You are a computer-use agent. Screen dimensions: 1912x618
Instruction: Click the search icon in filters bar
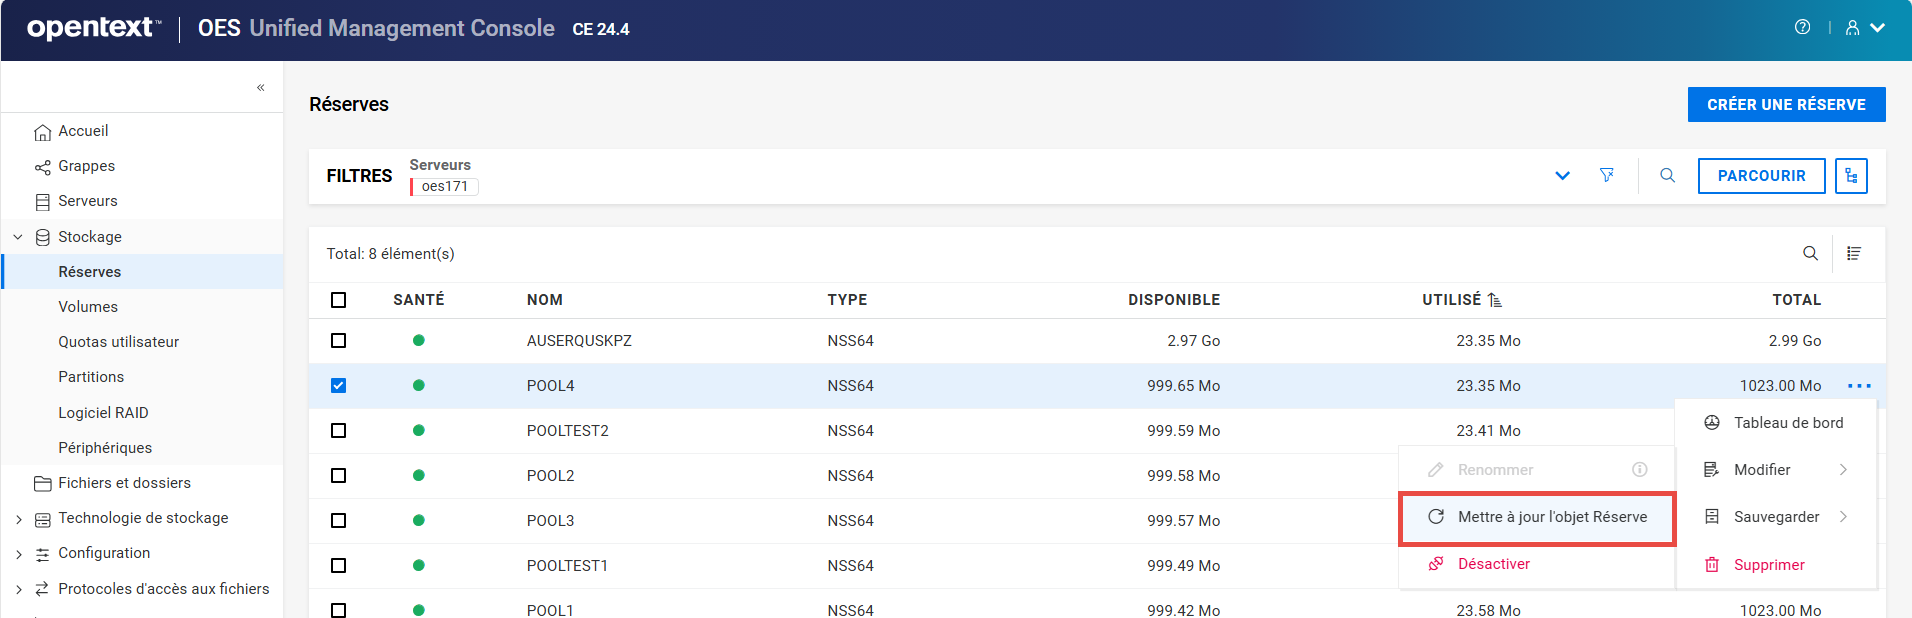1667,176
